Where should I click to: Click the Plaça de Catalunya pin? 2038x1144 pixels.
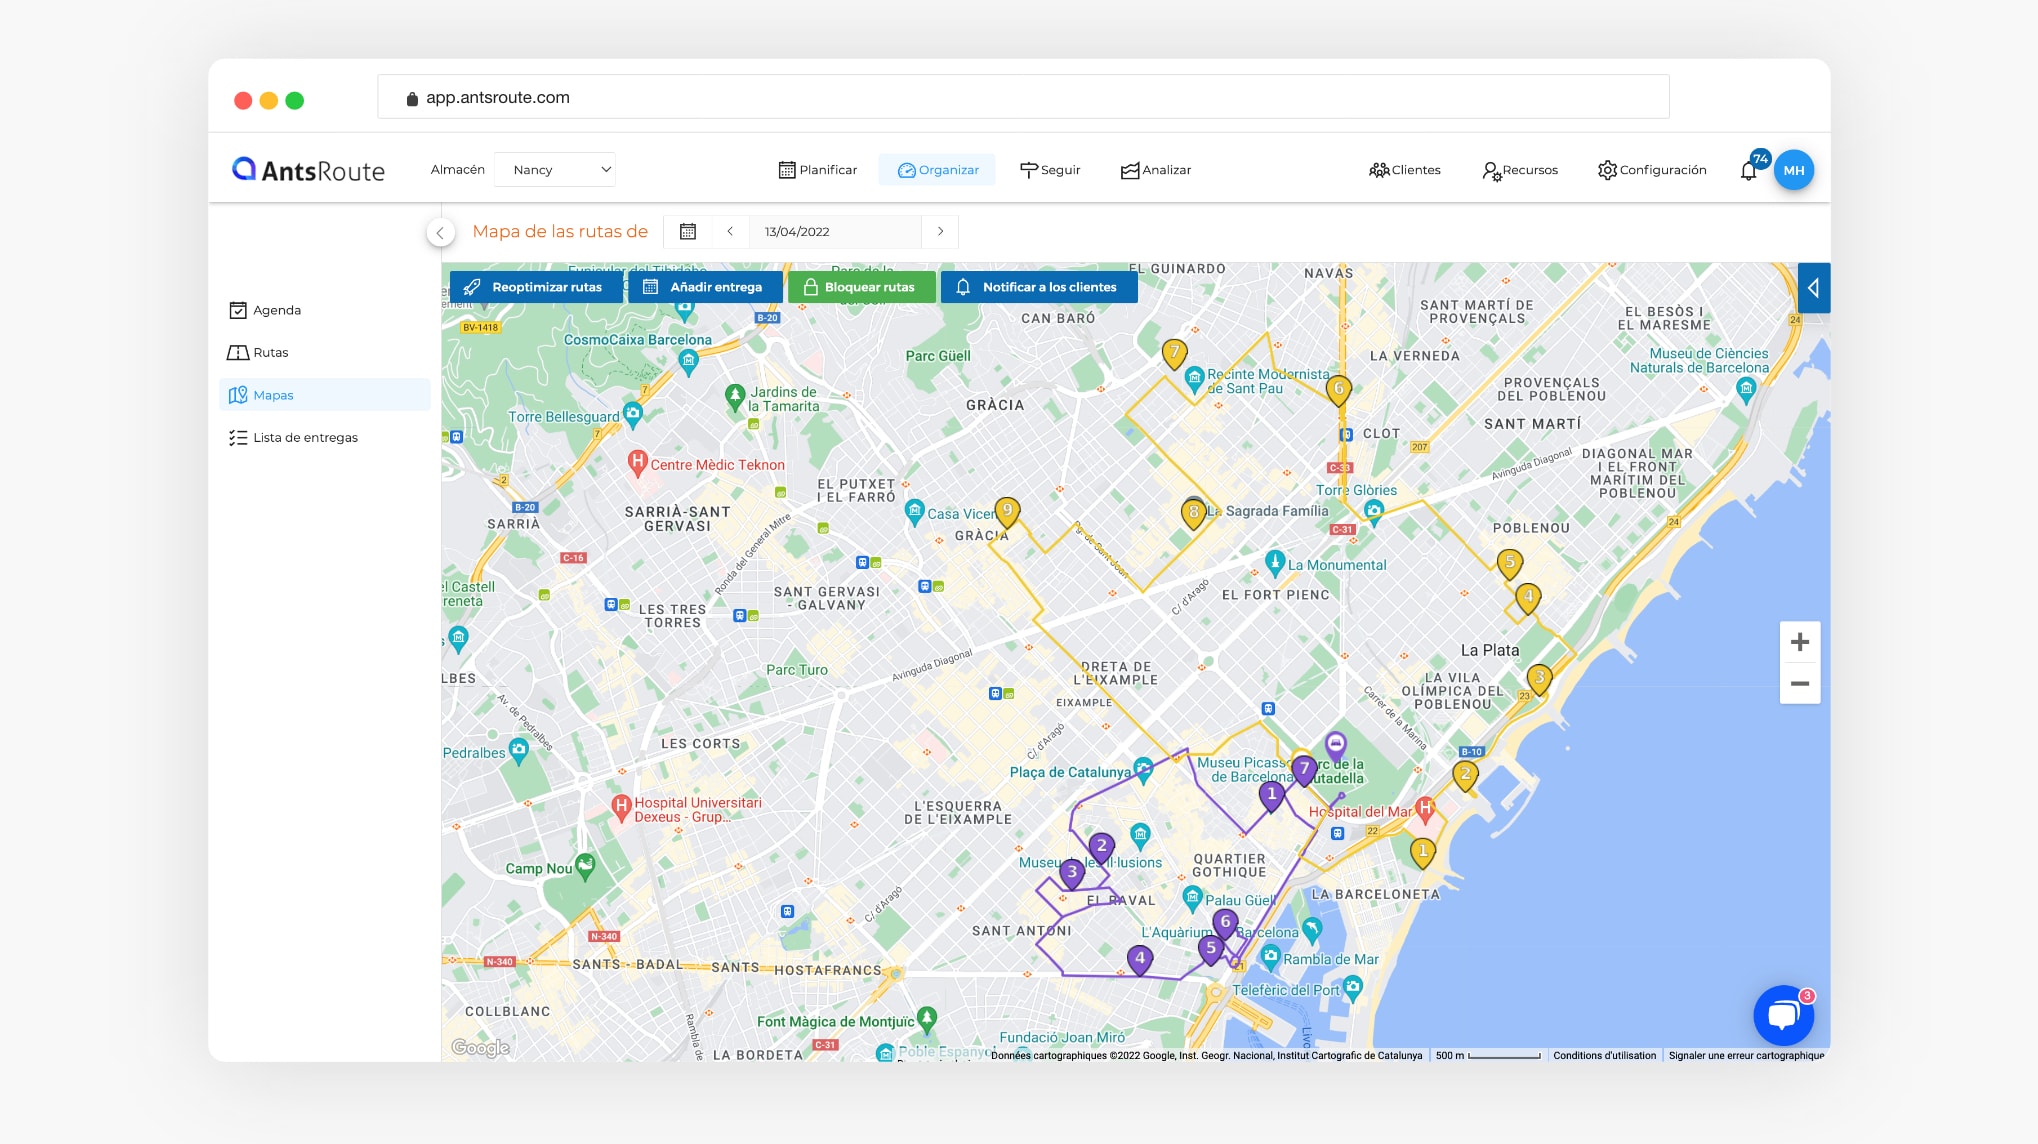pyautogui.click(x=1143, y=769)
